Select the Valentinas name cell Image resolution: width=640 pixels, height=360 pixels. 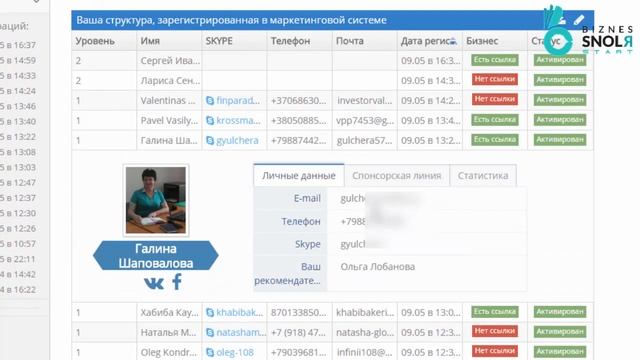point(169,100)
